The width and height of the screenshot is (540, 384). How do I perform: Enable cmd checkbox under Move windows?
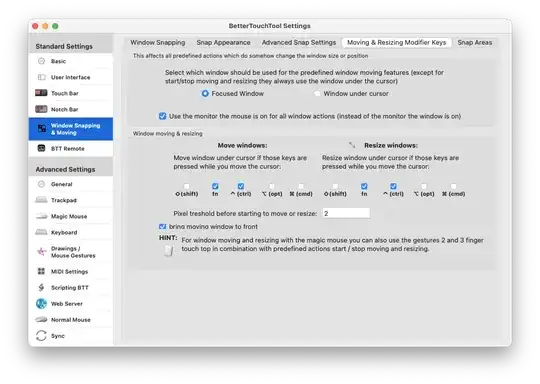[x=301, y=186]
